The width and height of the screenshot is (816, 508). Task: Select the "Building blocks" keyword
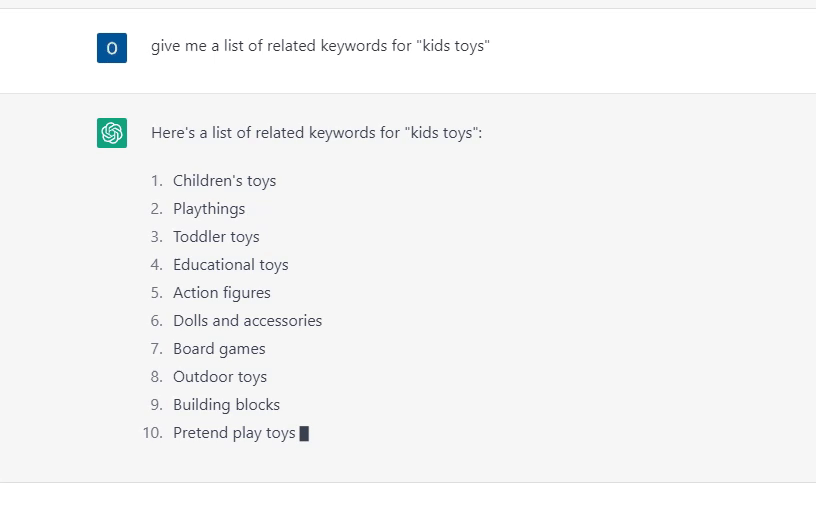pos(226,405)
